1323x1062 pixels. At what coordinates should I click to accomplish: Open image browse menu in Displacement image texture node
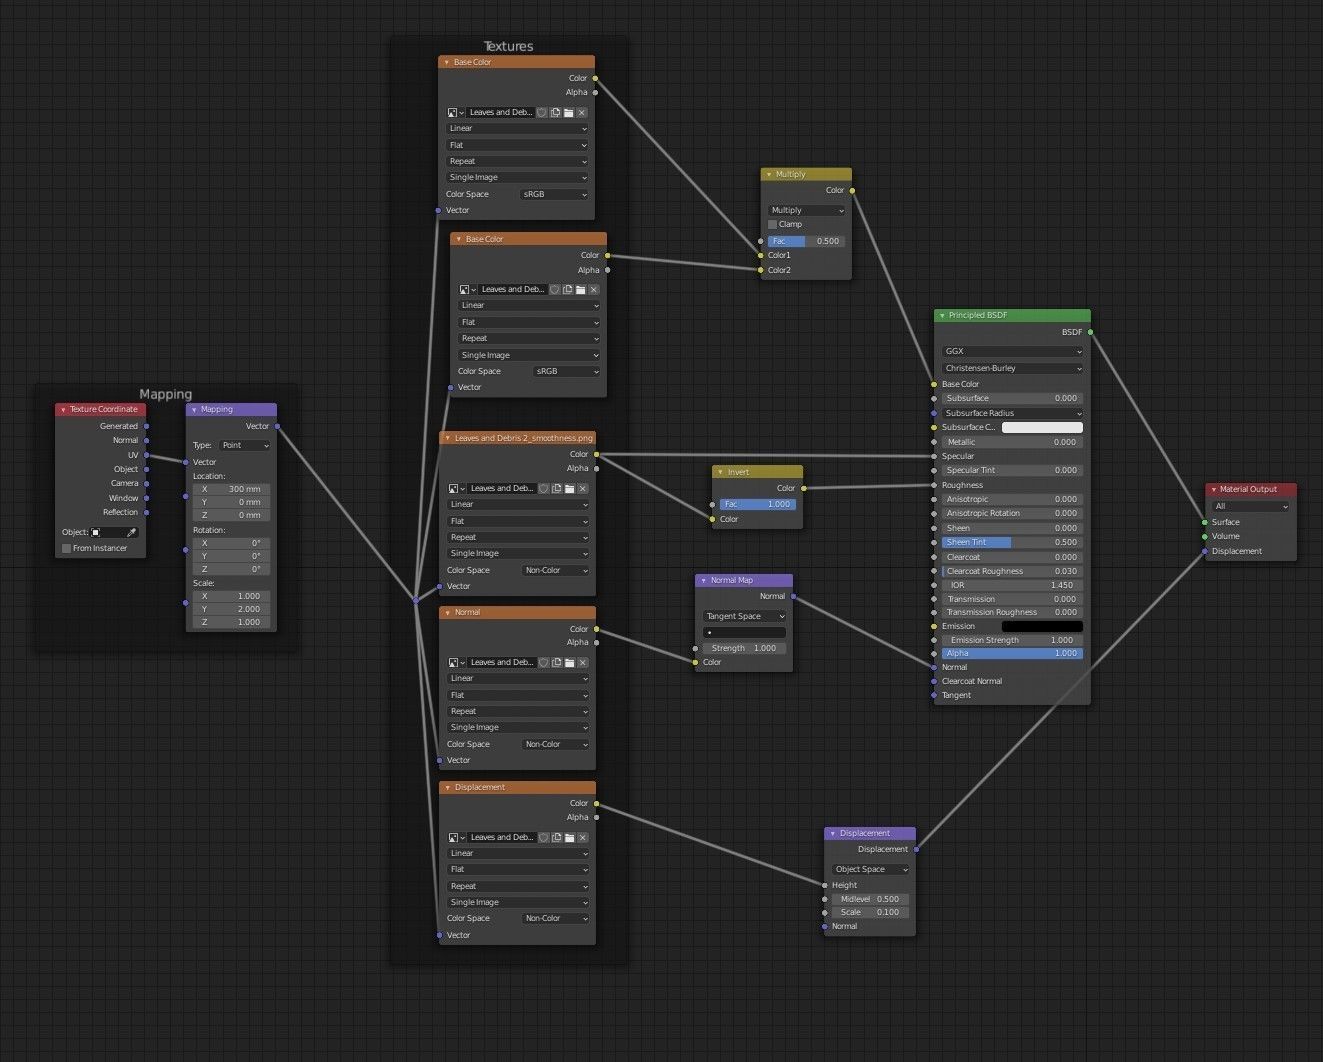(456, 837)
